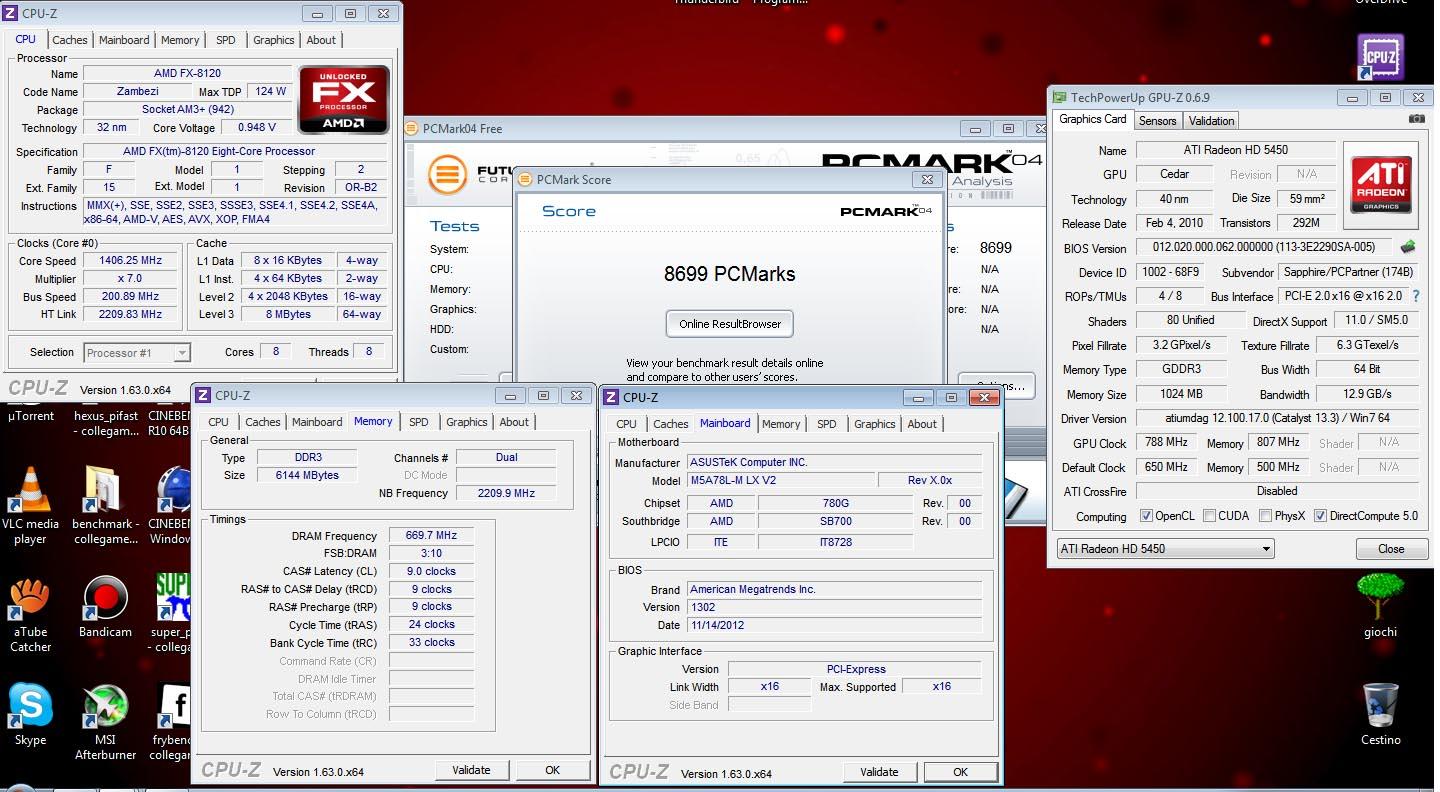Click the AMD FX processor logo
The image size is (1440, 792).
tap(343, 100)
